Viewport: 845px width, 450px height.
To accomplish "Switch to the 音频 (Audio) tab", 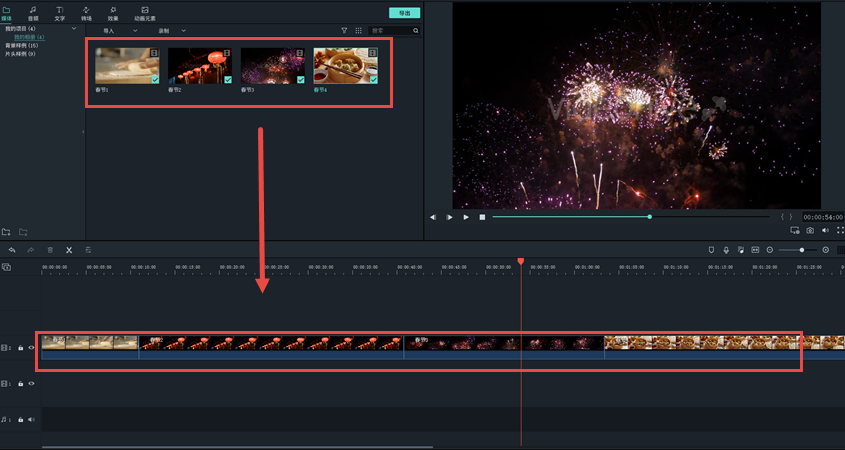I will [33, 13].
